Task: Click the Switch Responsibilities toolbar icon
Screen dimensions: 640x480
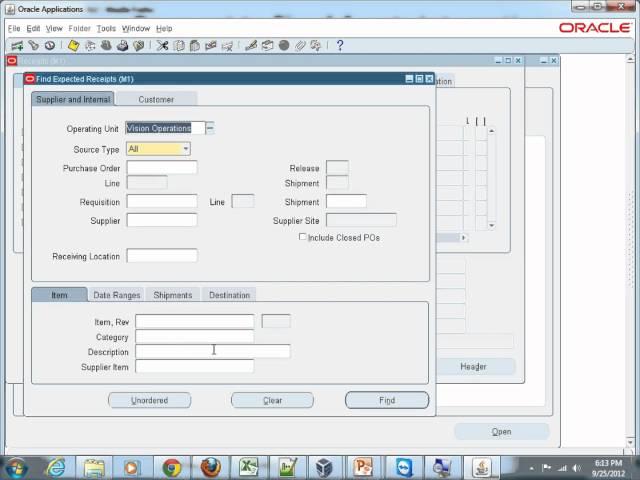Action: pos(106,46)
